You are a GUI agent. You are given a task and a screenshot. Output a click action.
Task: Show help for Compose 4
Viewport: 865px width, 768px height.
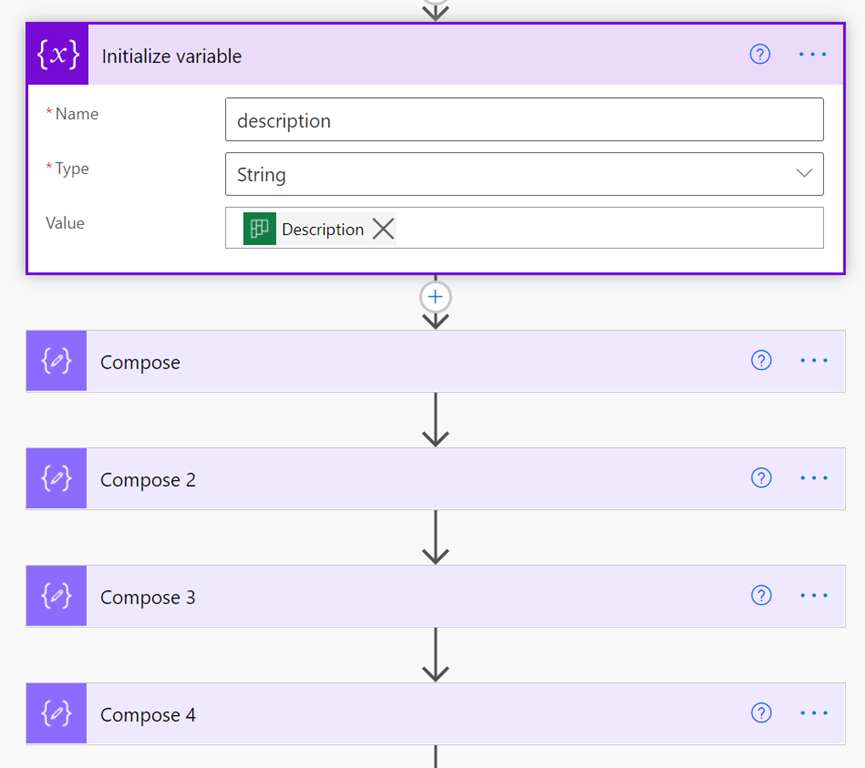coord(761,714)
